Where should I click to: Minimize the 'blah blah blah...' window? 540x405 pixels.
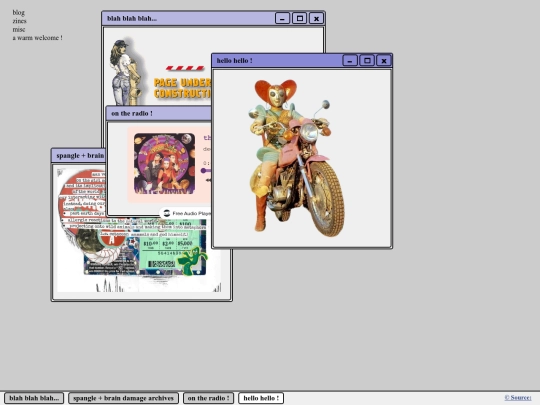282,18
